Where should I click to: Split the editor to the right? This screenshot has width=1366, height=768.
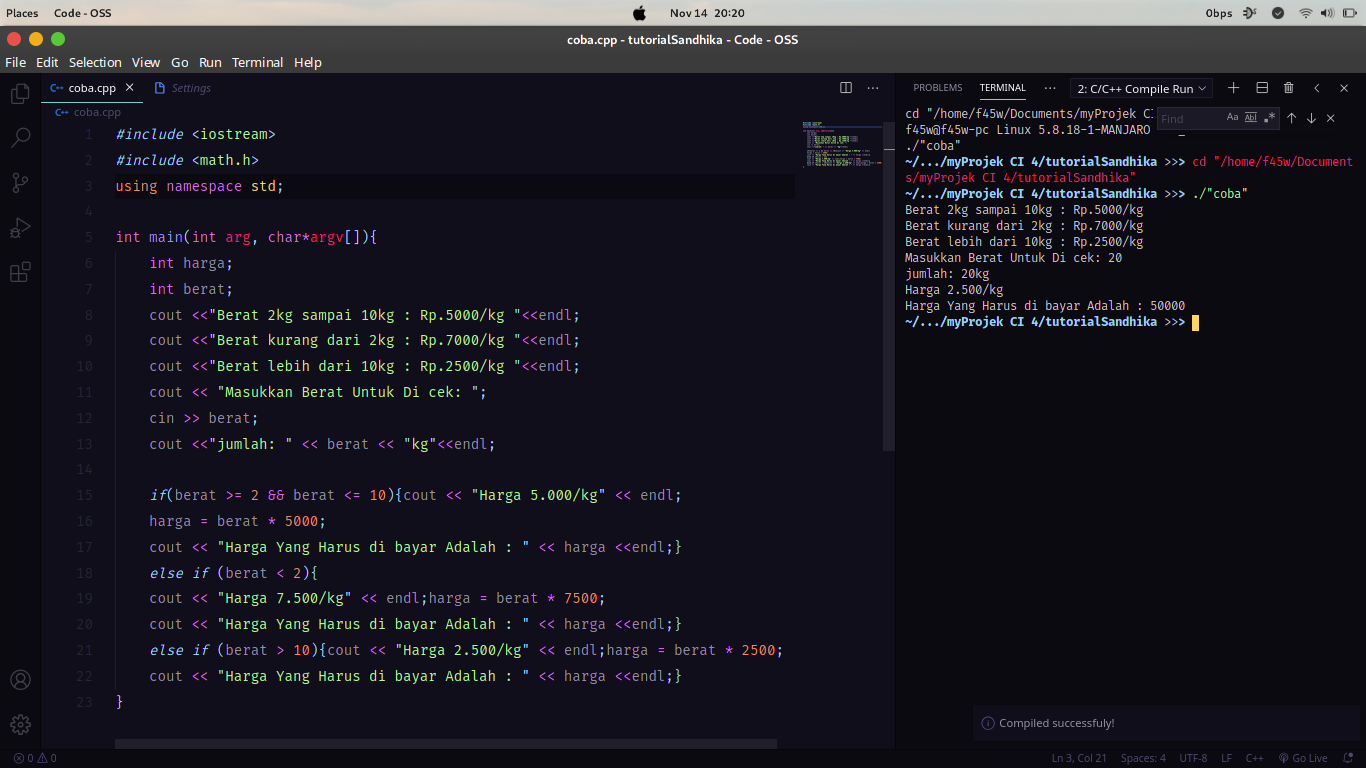pyautogui.click(x=846, y=88)
